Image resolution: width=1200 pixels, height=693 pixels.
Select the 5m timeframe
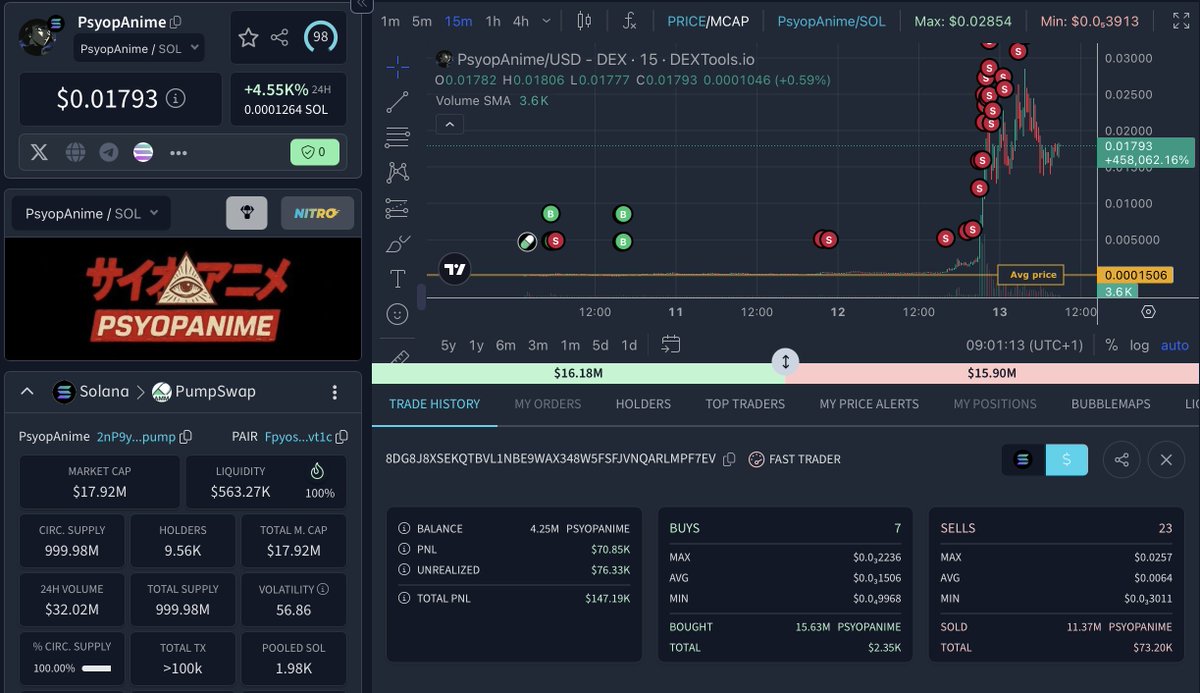click(x=422, y=21)
